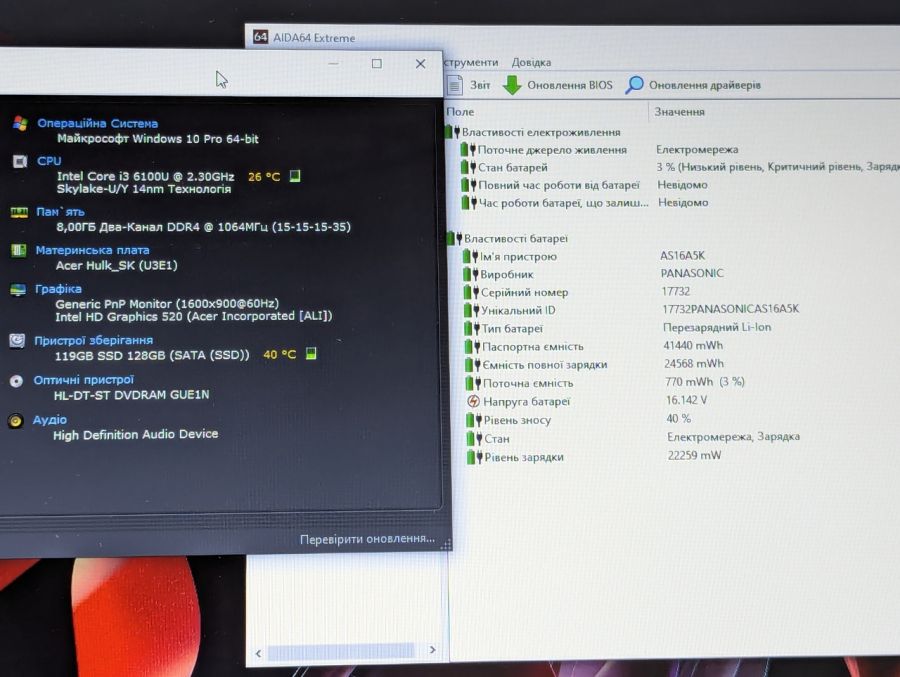The width and height of the screenshot is (900, 677).
Task: Click the audio speaker icon
Action: click(15, 421)
